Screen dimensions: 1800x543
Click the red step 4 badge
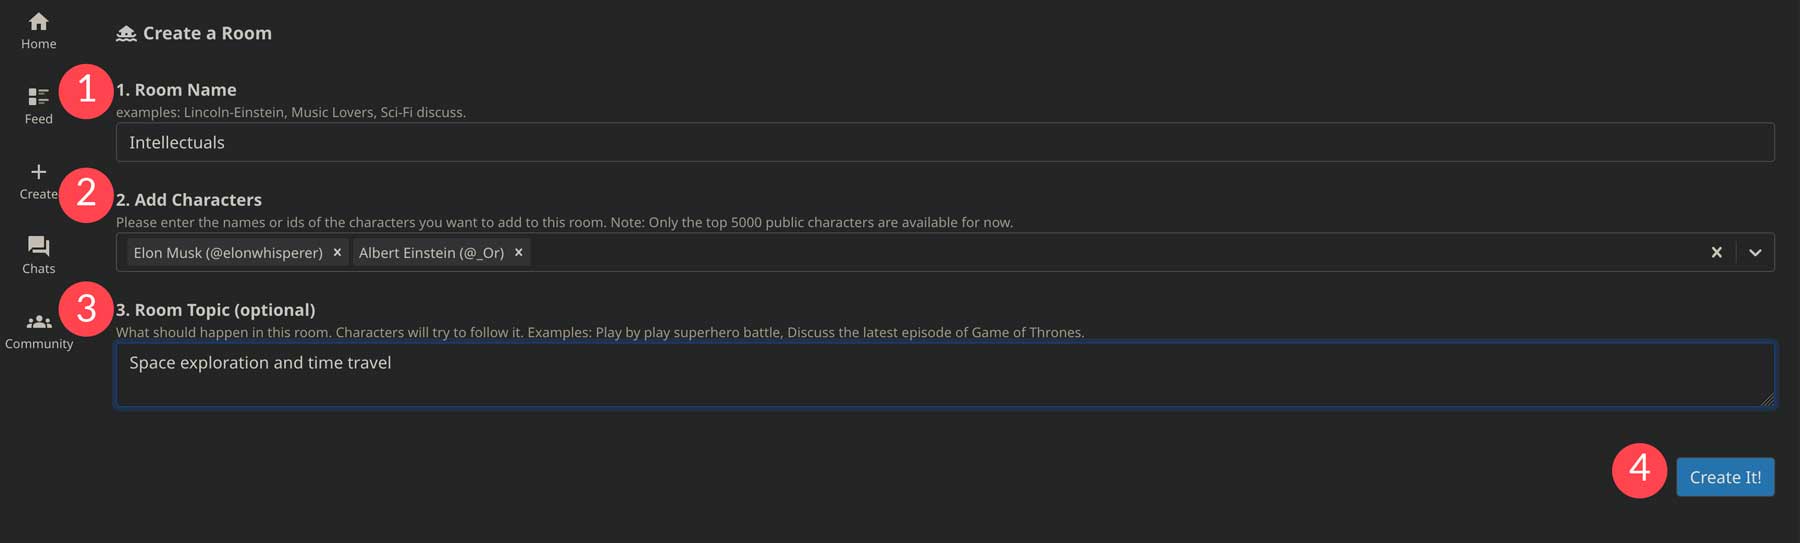[x=1639, y=470]
